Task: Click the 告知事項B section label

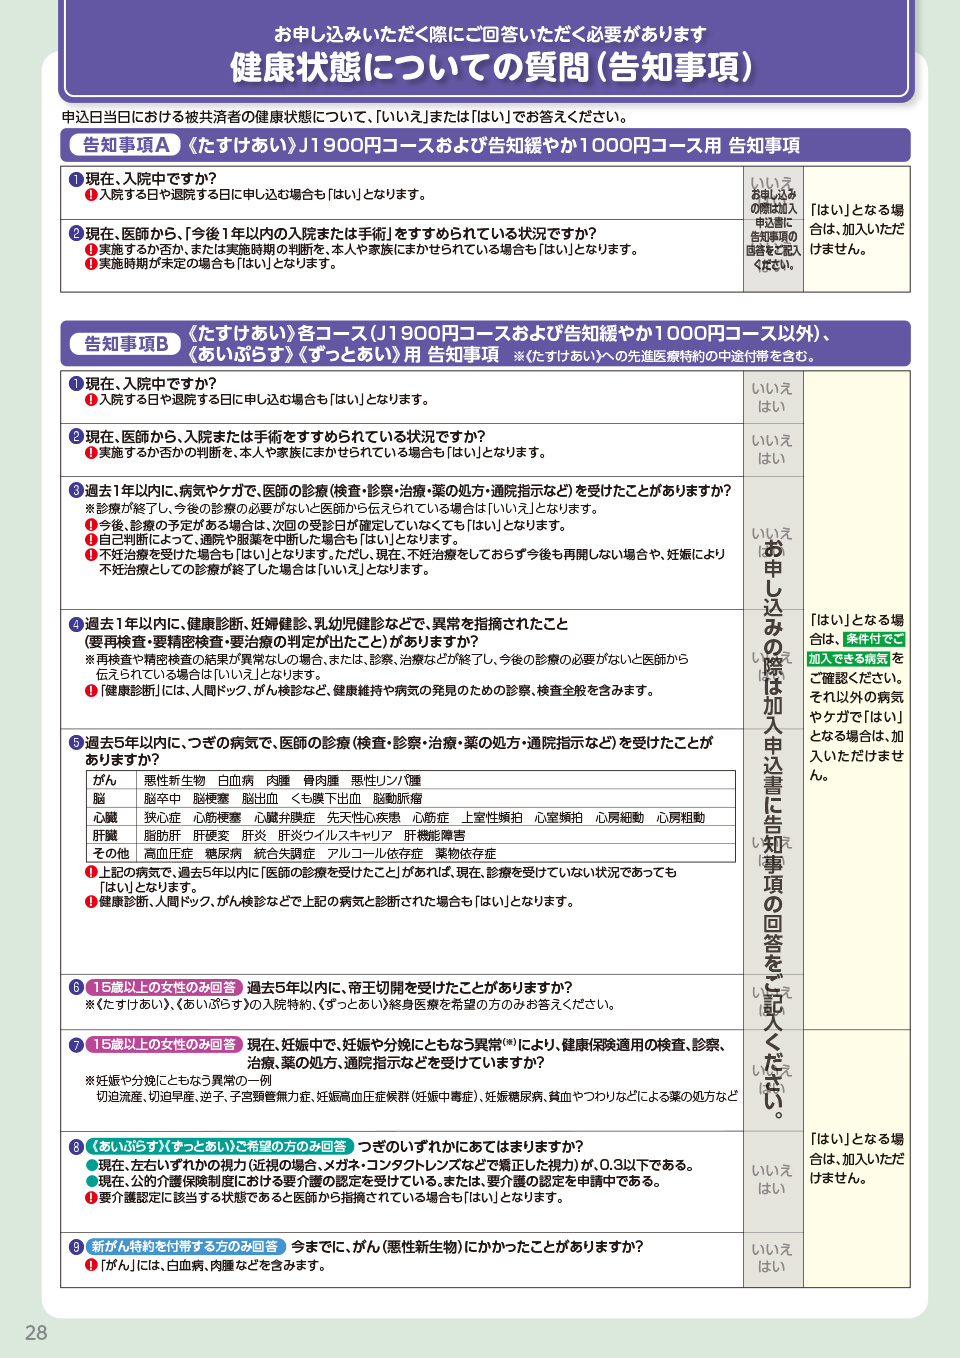Action: (x=125, y=344)
